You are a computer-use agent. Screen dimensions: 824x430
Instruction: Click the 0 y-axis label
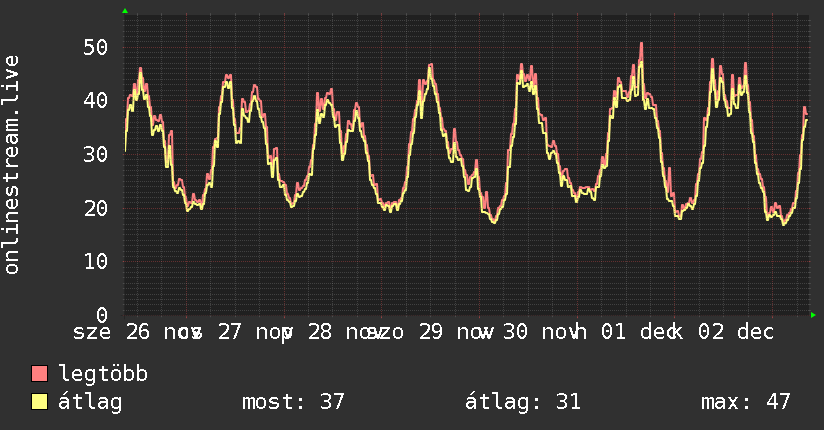coord(102,315)
